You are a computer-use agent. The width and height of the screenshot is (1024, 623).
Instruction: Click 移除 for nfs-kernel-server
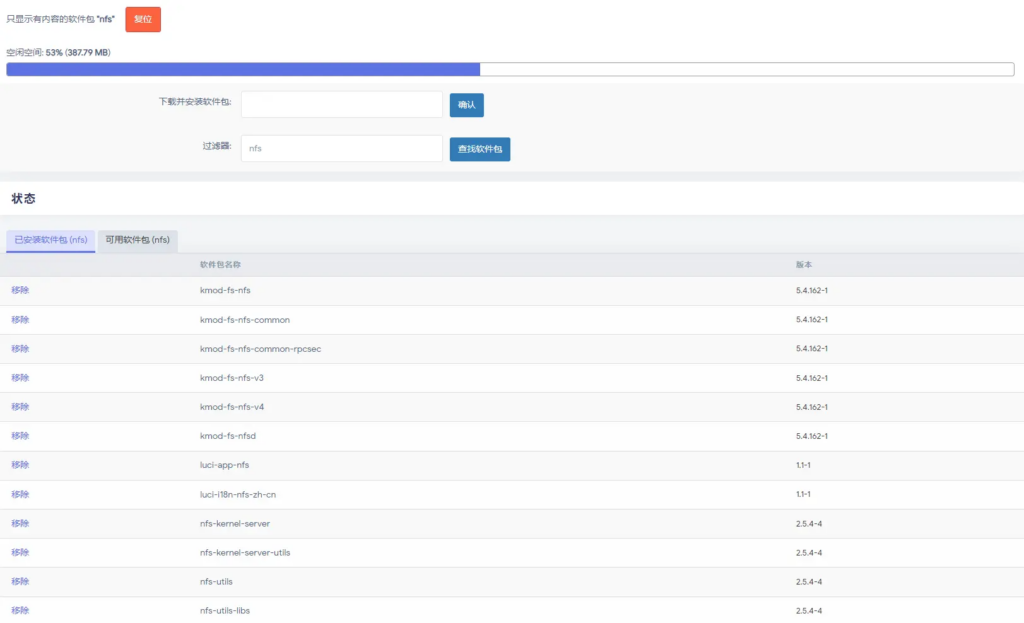tap(20, 523)
